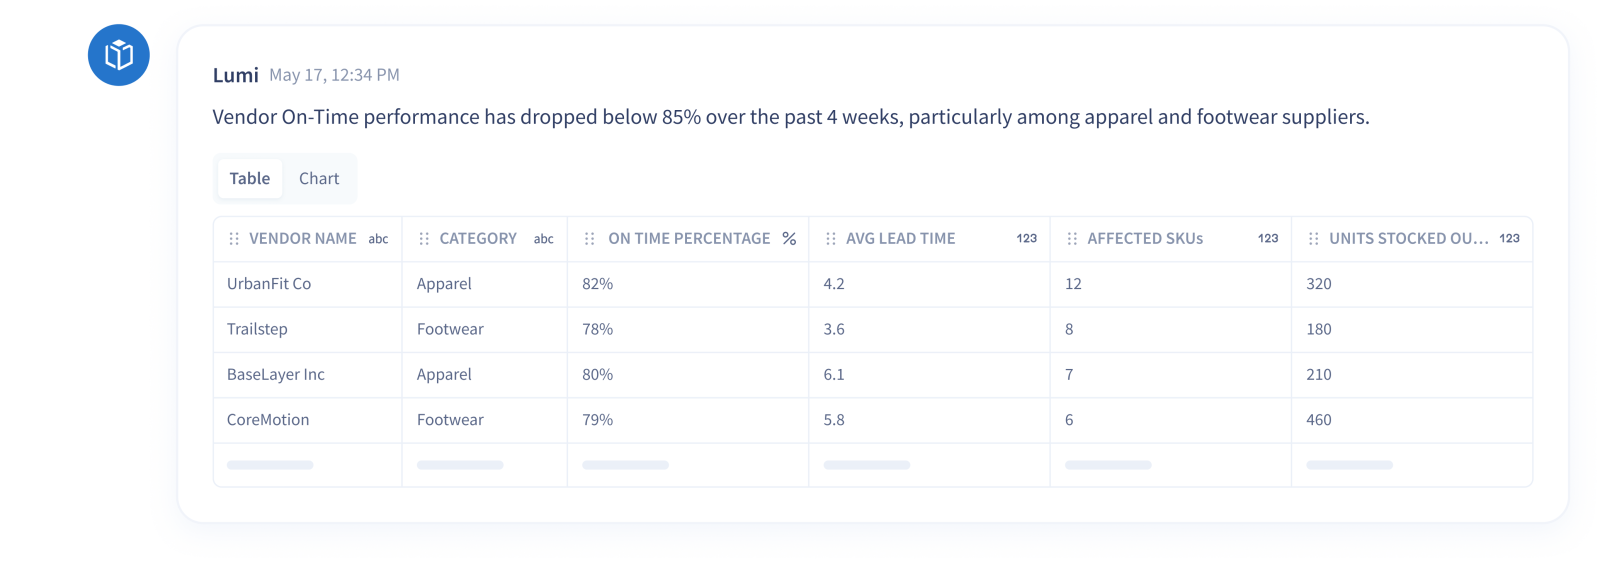
Task: Click drag handle on Avg Lead Time column
Action: pos(831,239)
